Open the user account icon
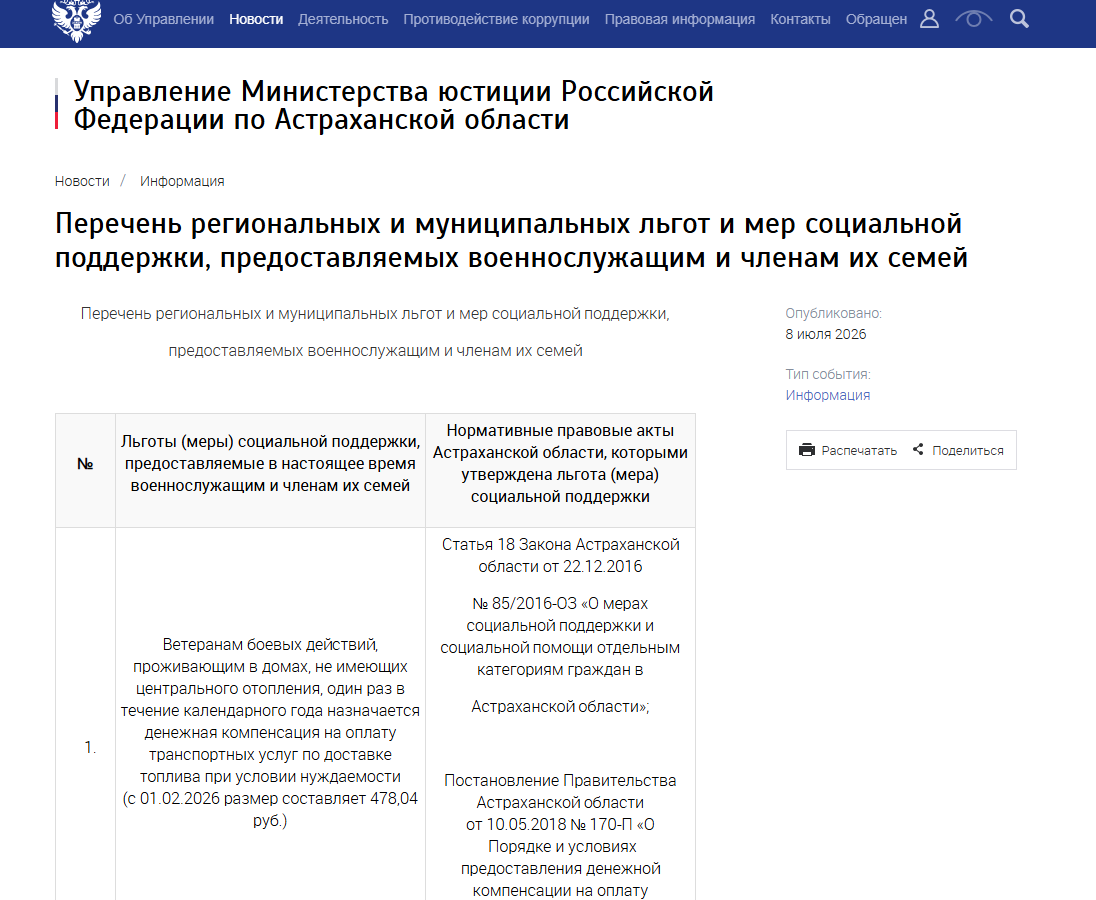The height and width of the screenshot is (900, 1096). [929, 19]
